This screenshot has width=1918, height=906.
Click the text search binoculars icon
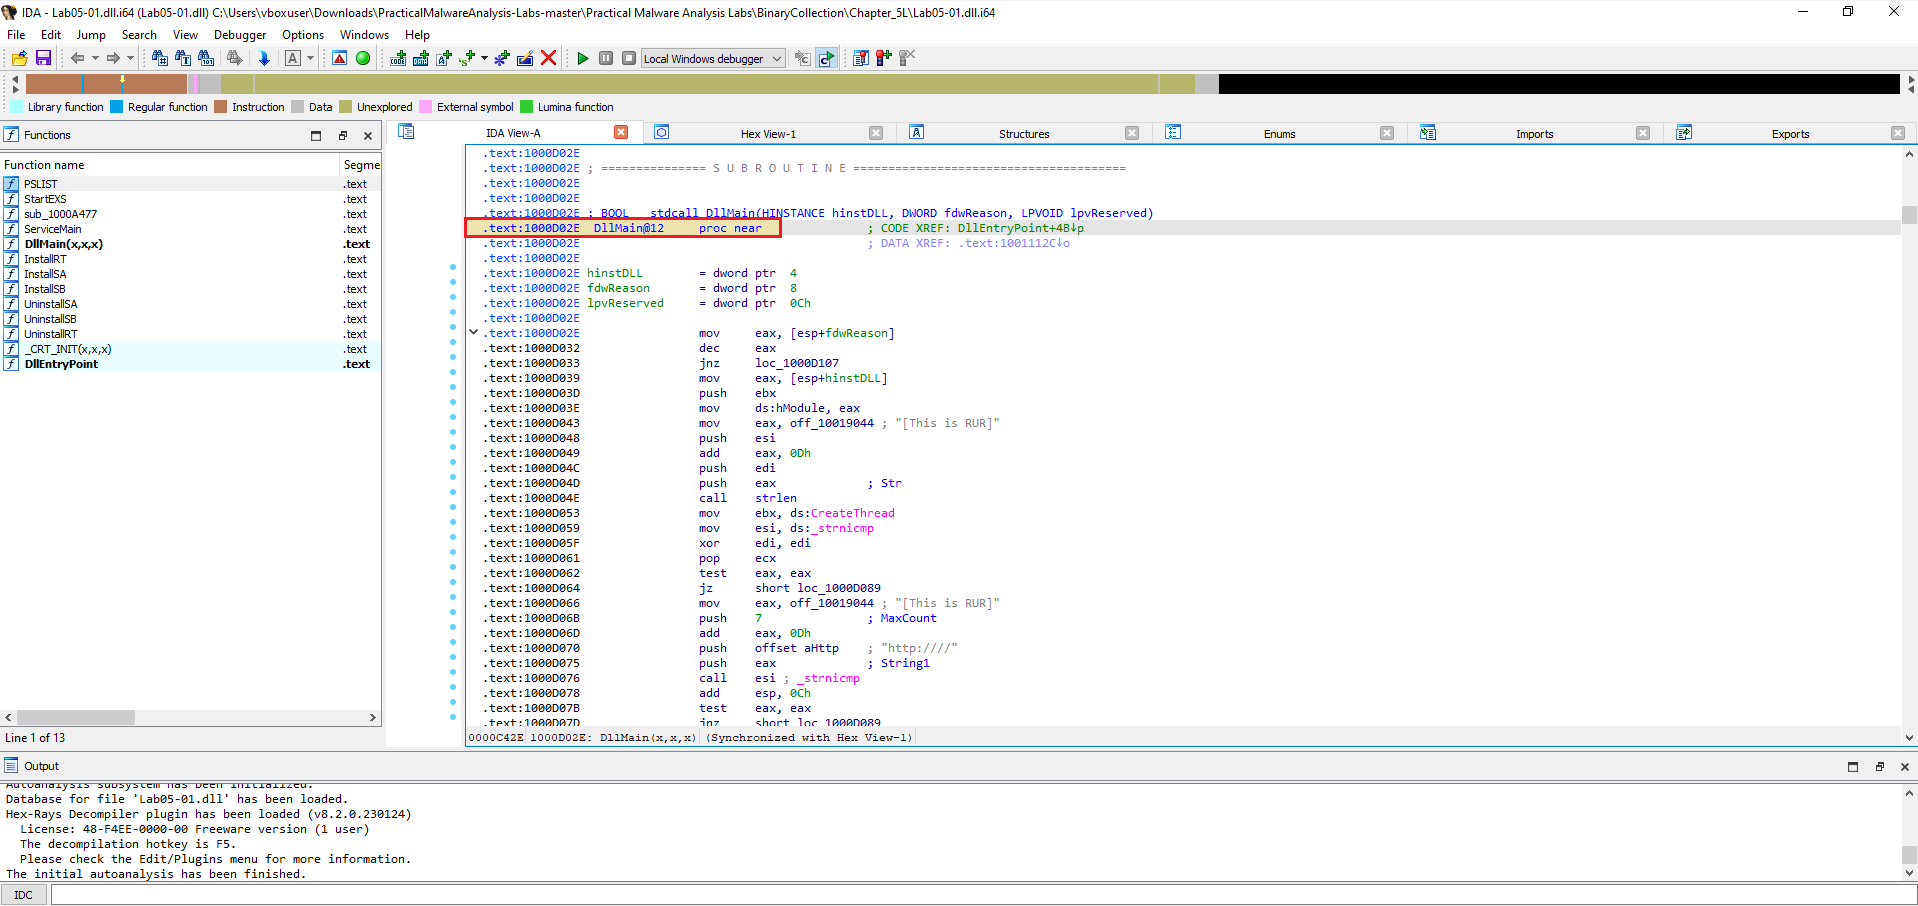click(183, 58)
